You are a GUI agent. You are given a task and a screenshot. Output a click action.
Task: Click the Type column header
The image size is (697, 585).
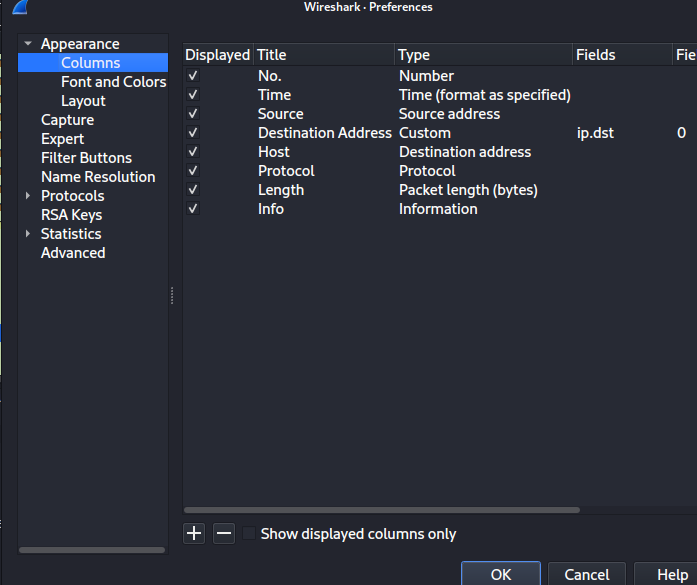tap(414, 55)
